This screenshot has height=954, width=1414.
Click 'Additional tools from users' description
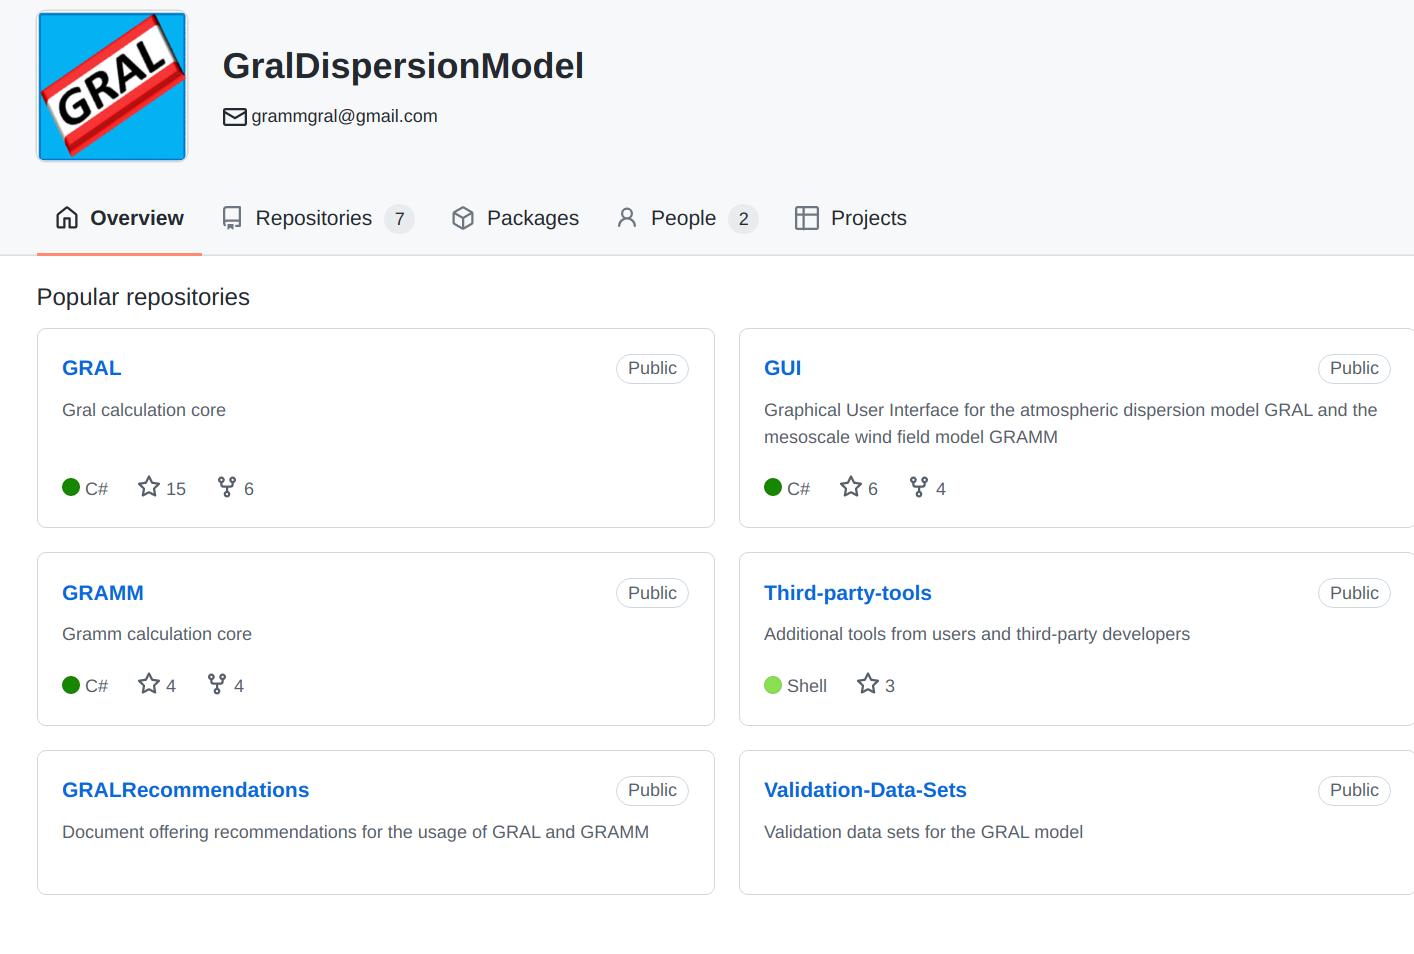[x=977, y=634]
